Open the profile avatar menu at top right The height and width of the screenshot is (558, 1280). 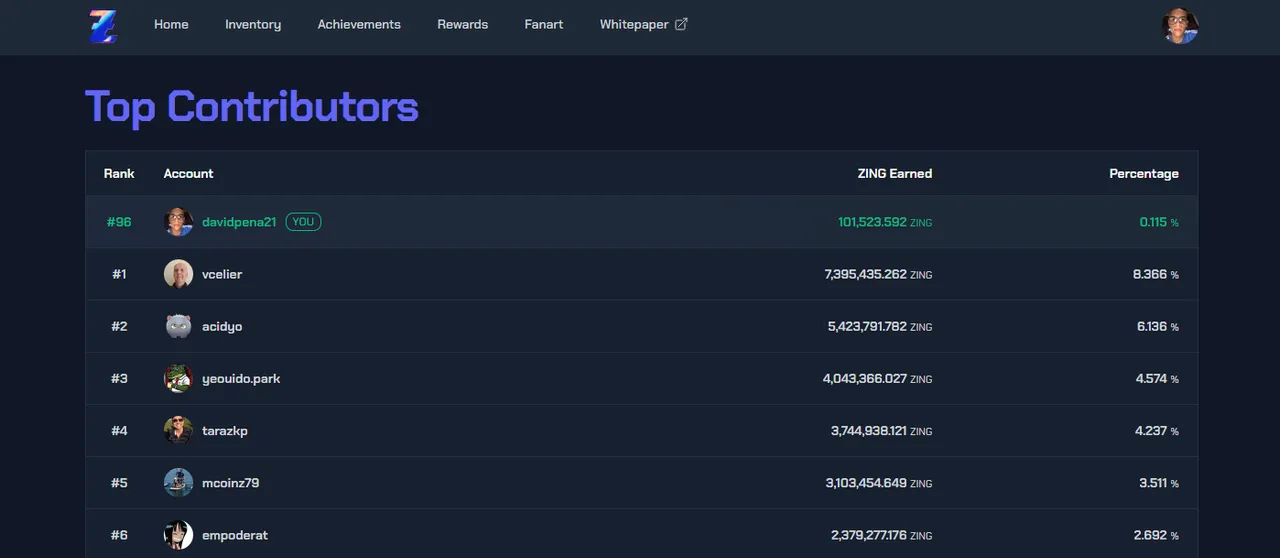(1180, 26)
